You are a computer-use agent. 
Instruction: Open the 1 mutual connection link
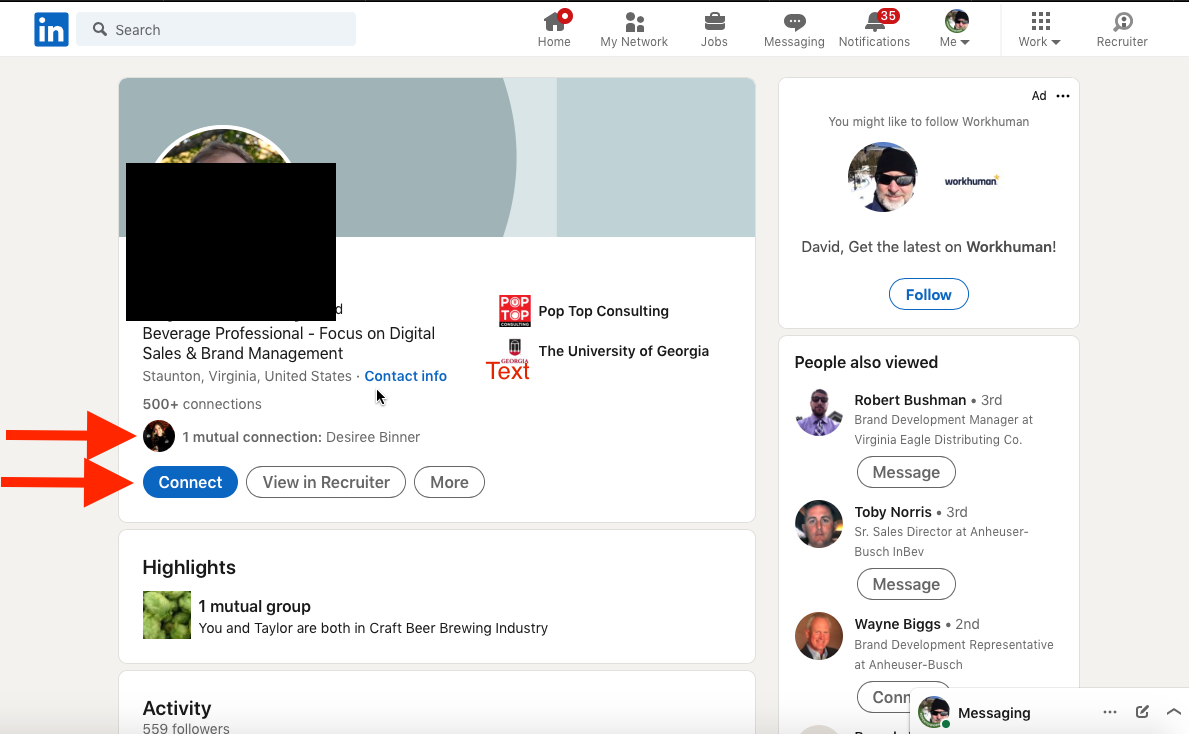[301, 437]
